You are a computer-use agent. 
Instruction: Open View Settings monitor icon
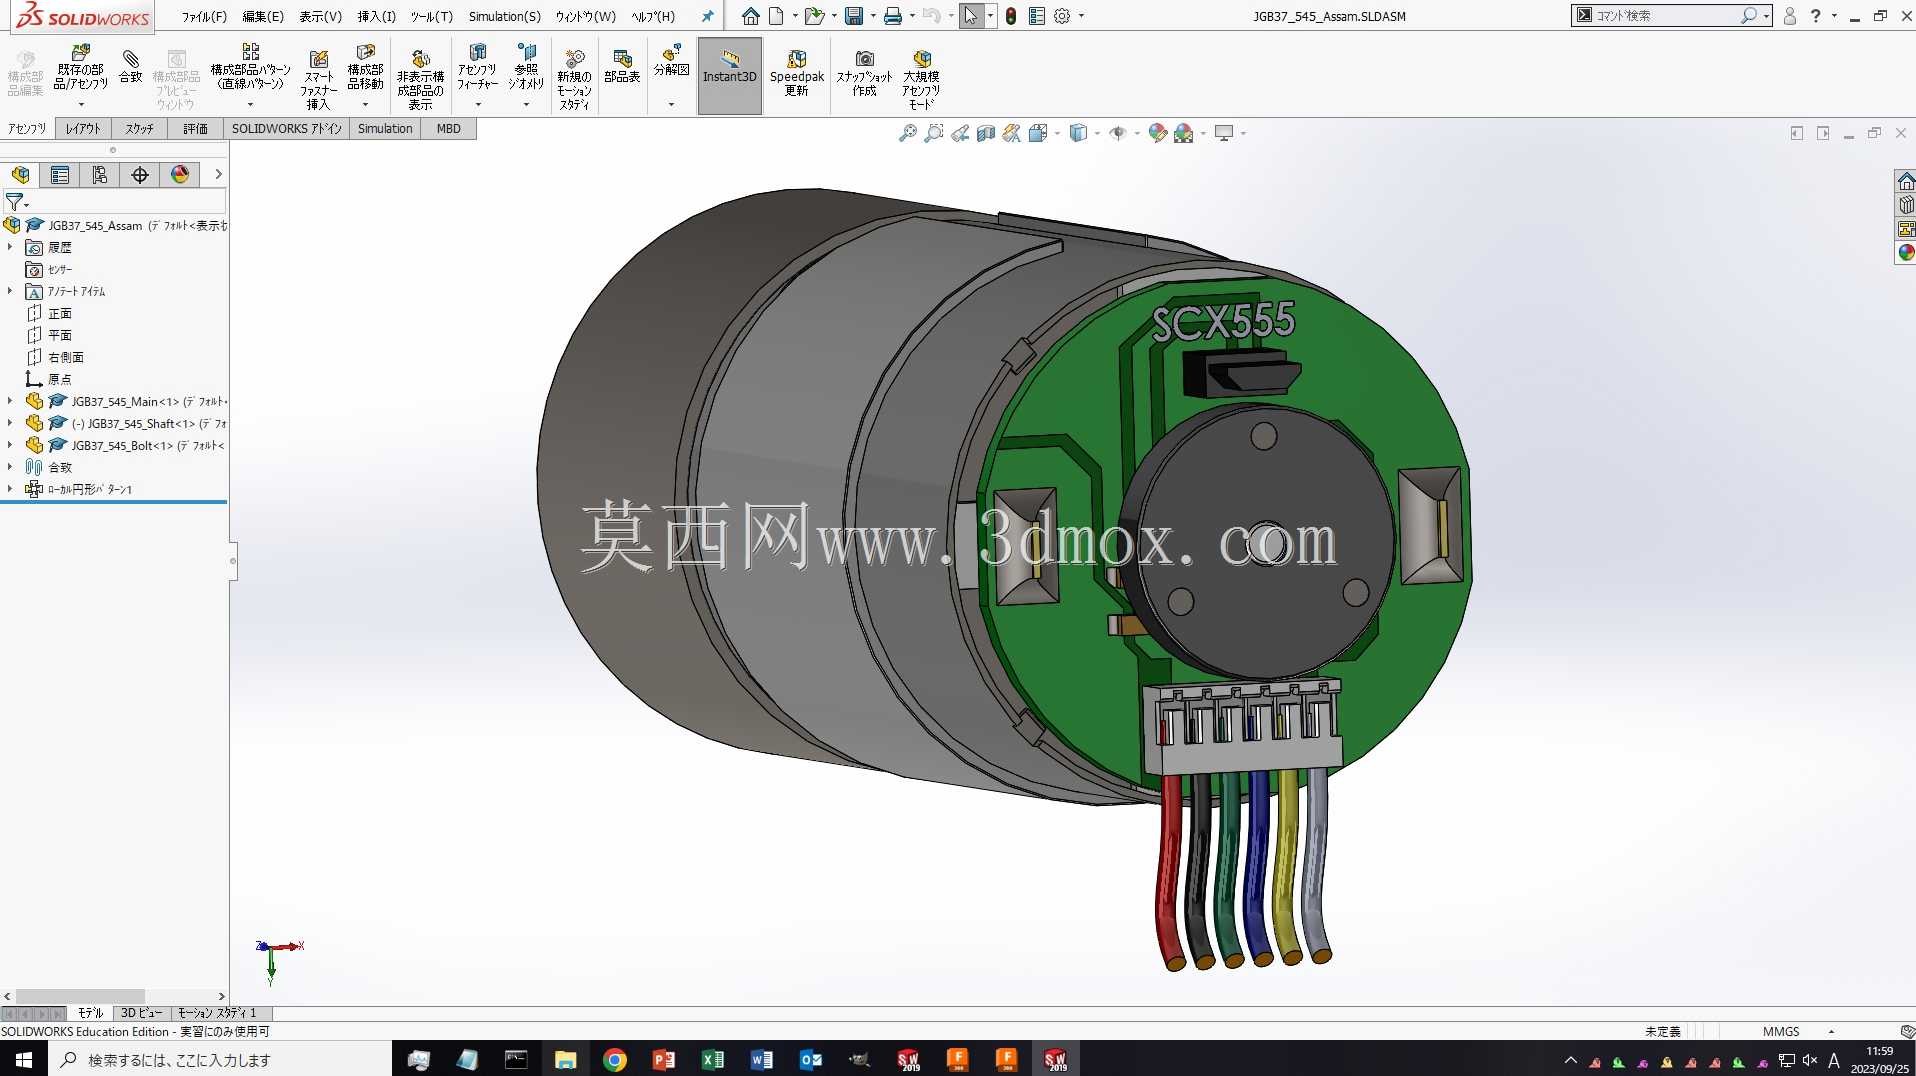(1224, 133)
